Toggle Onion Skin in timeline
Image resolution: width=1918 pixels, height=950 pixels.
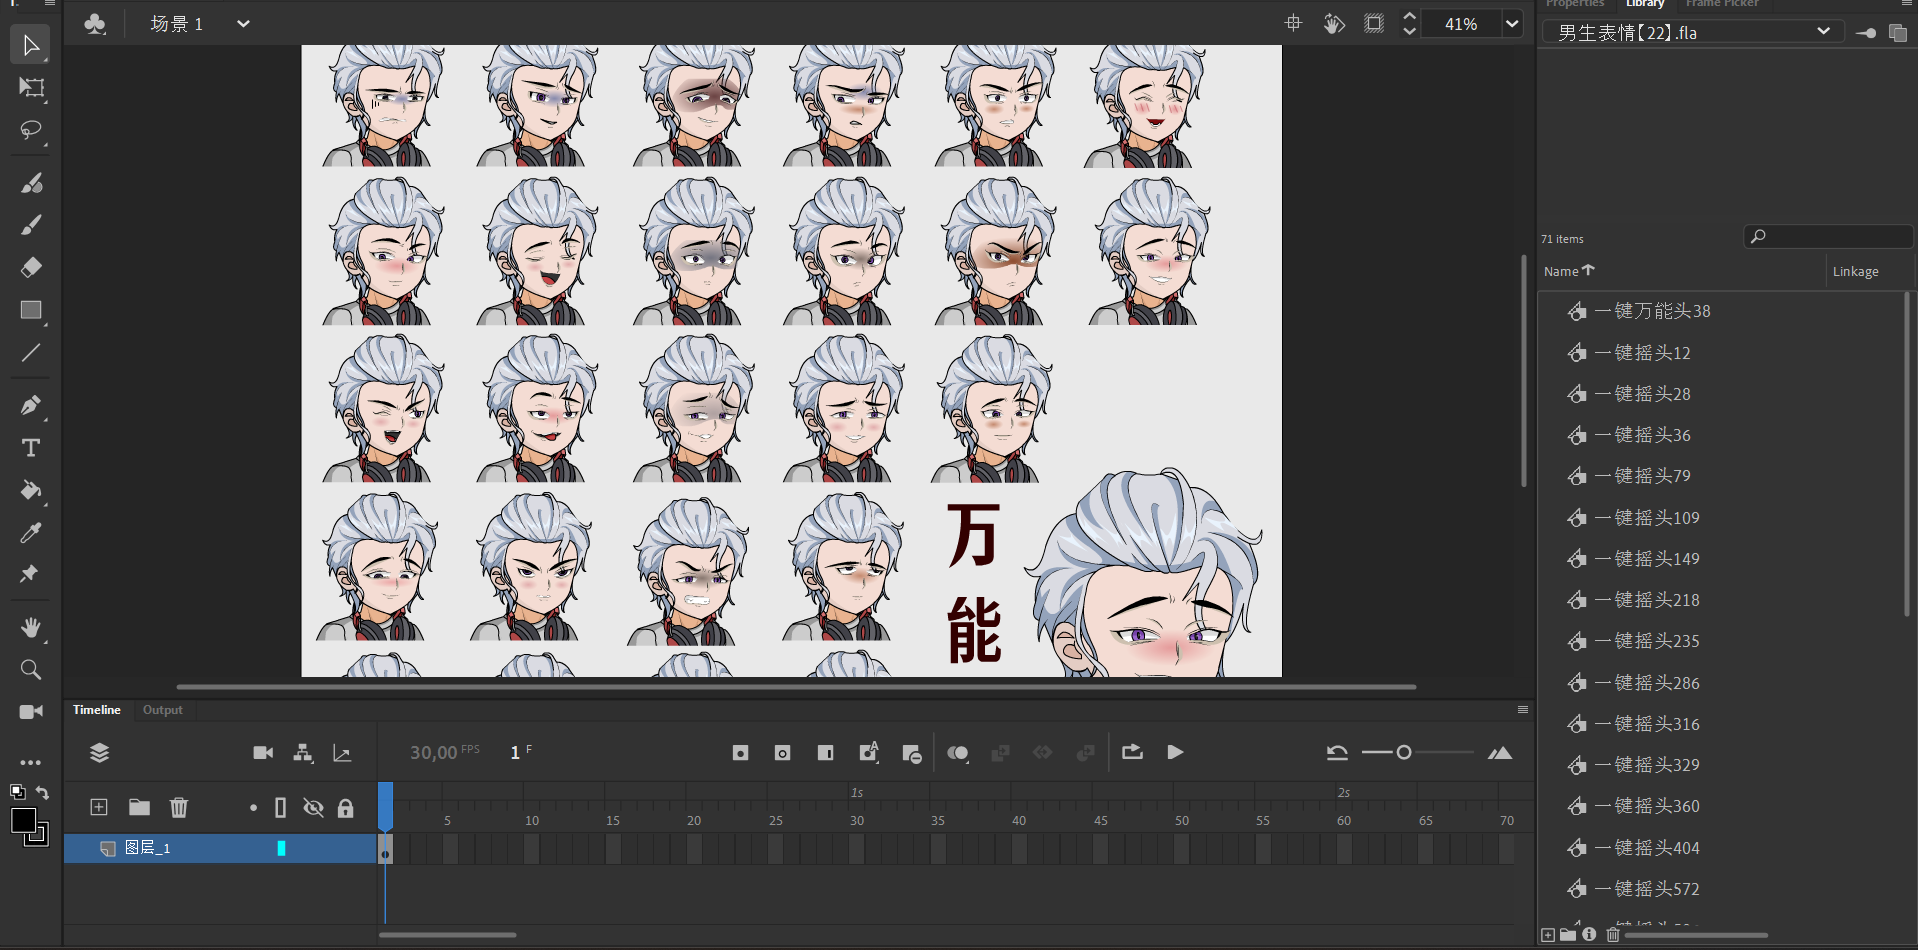(957, 753)
